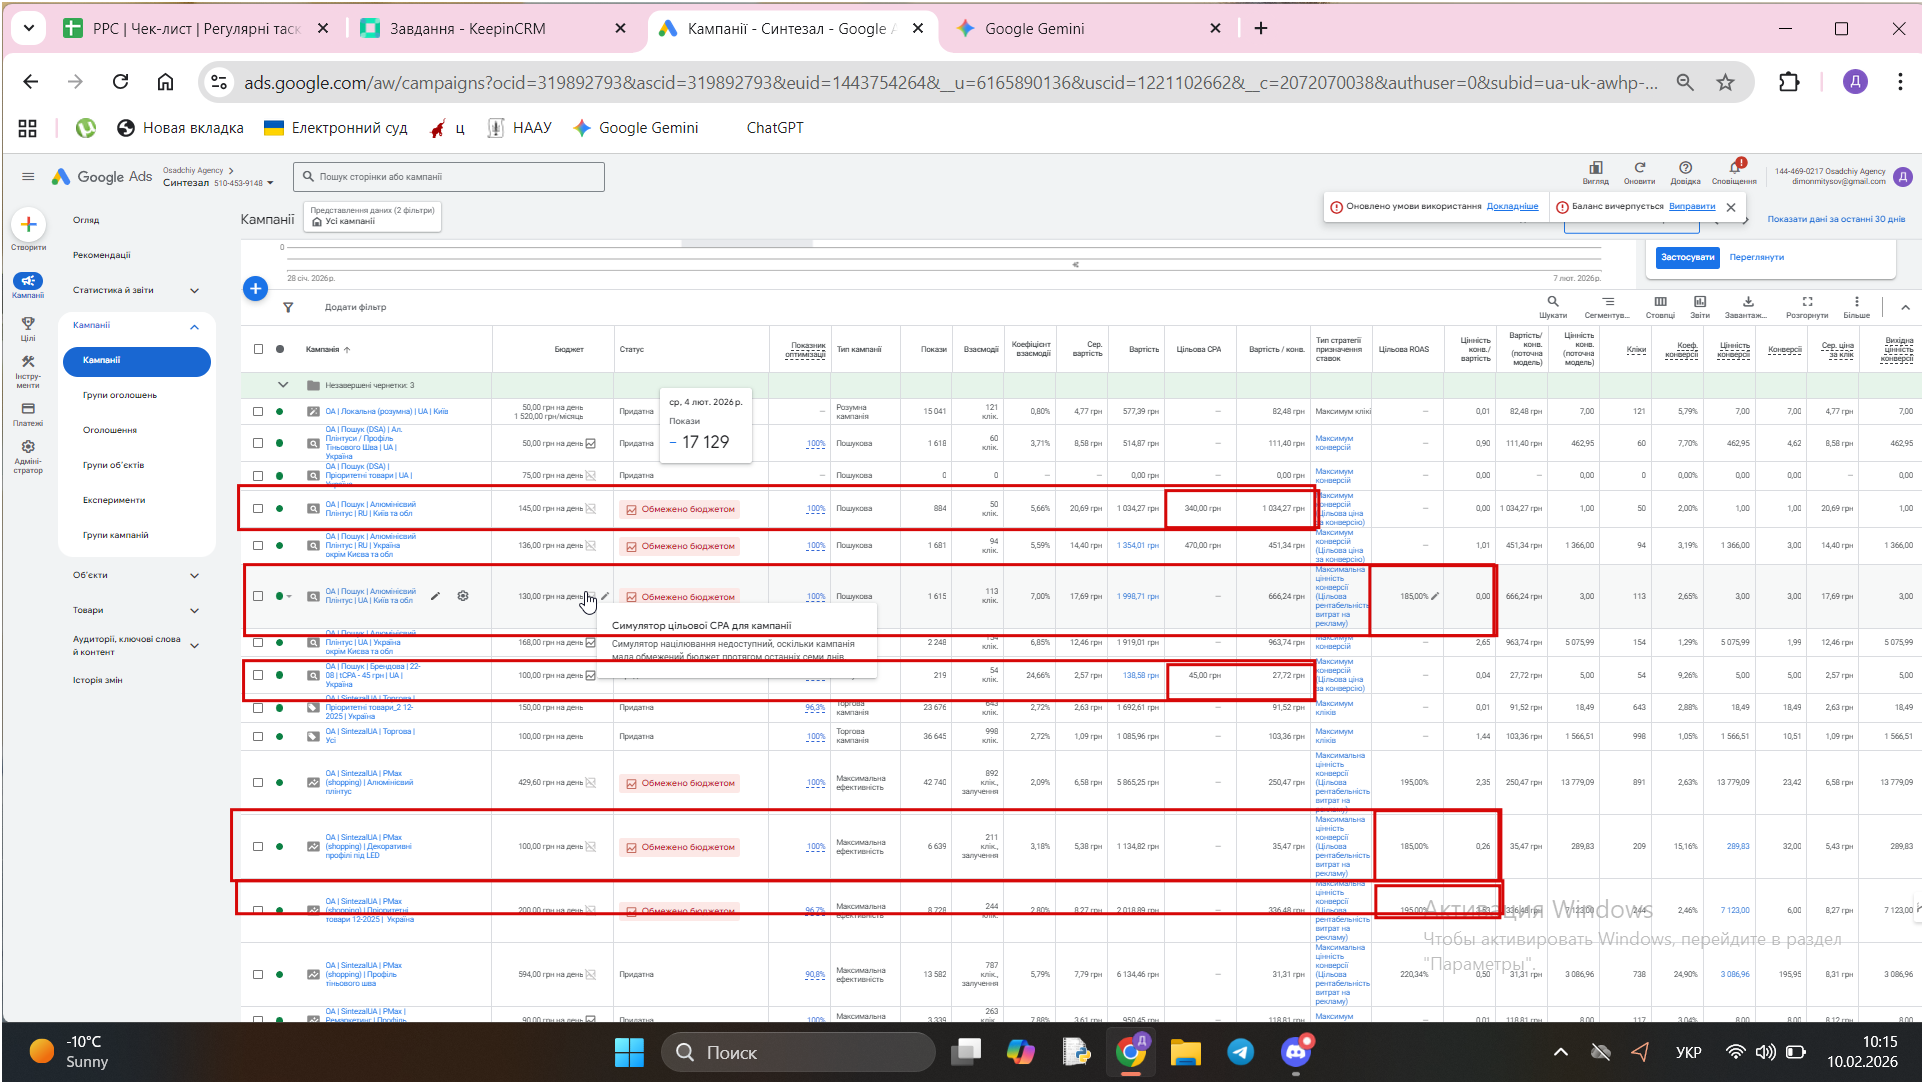Click the Стовпці (columns) icon
1922x1082 pixels.
click(1660, 302)
